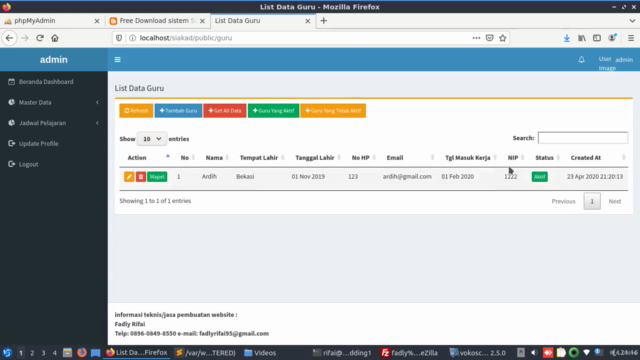The width and height of the screenshot is (640, 360).
Task: Open Update Profile in sidebar
Action: [39, 144]
